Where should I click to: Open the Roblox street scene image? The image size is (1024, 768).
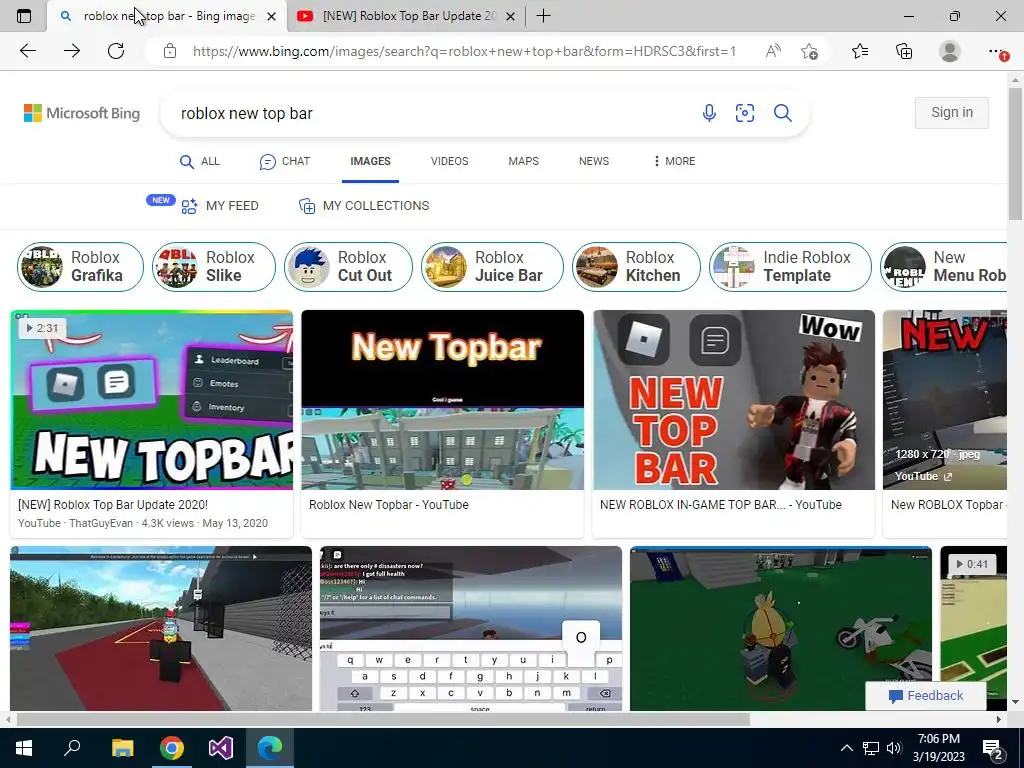[161, 628]
